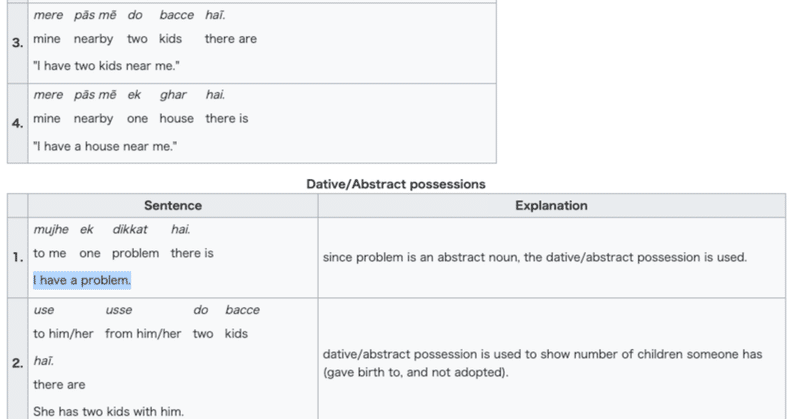The image size is (800, 419).
Task: Click the explanation starting "since problem is an abstract noun"
Action: click(x=535, y=257)
